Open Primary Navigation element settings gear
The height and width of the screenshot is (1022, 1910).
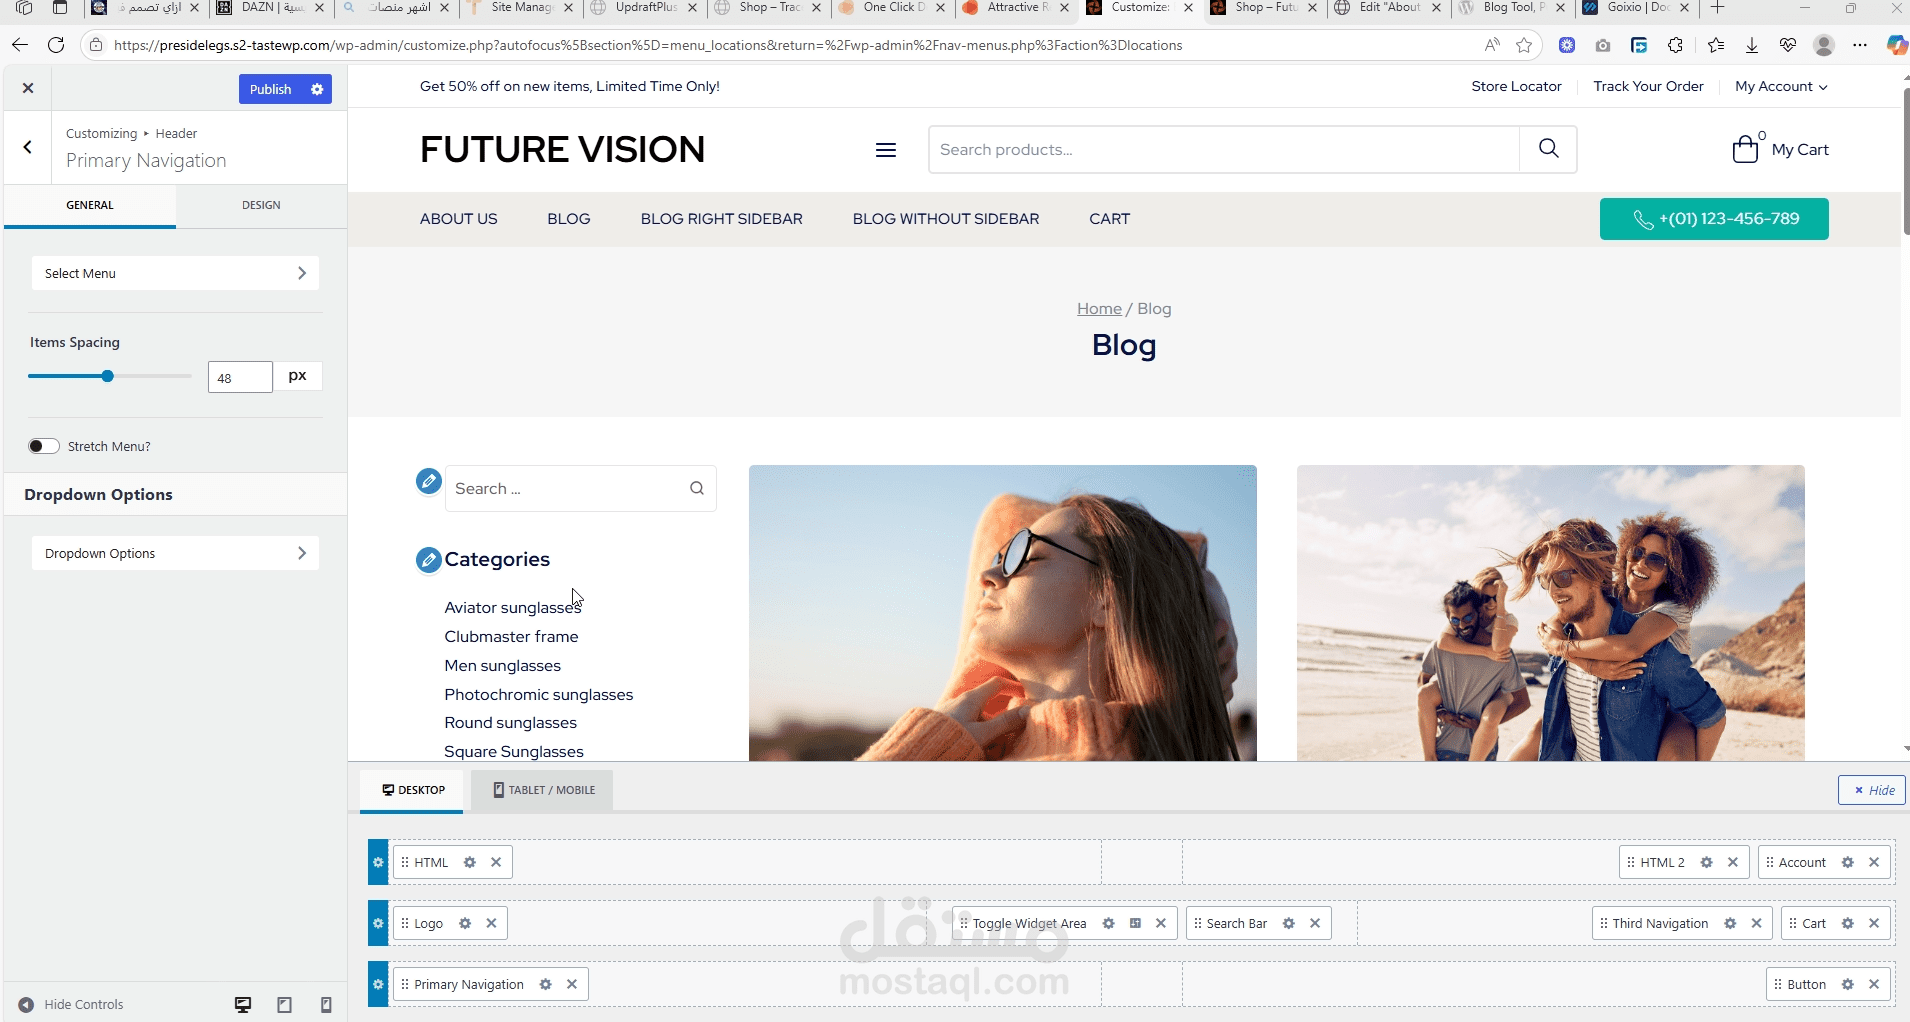click(x=545, y=984)
